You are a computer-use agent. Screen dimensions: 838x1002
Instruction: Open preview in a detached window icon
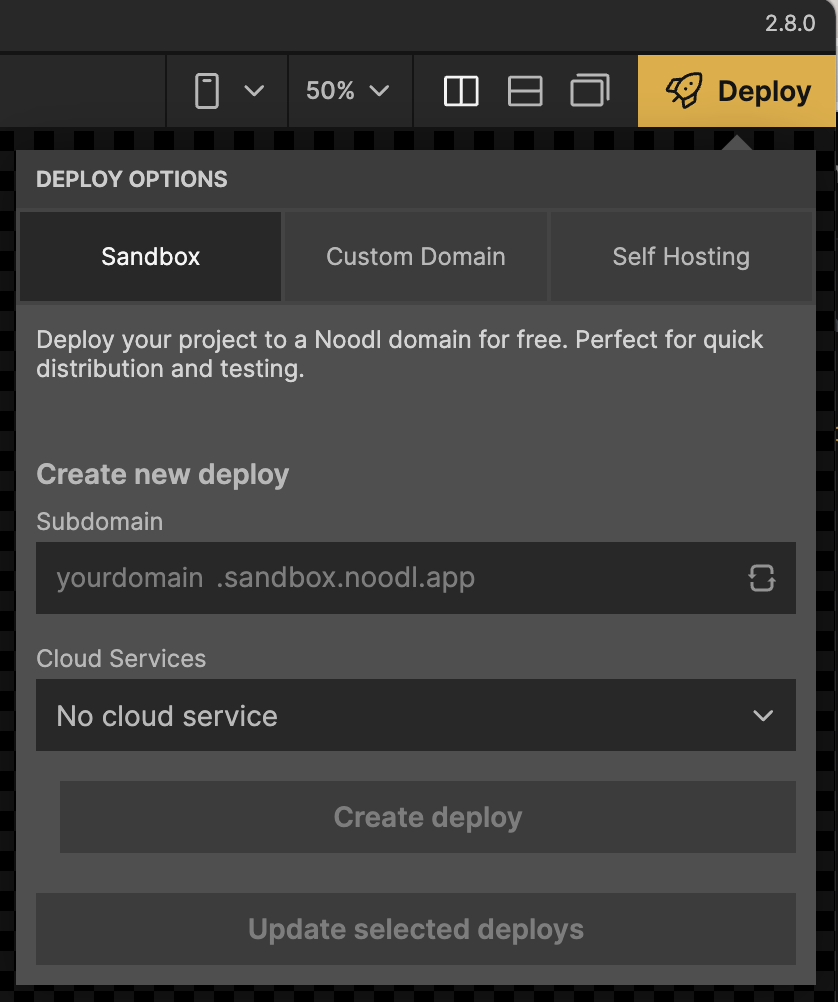(589, 91)
